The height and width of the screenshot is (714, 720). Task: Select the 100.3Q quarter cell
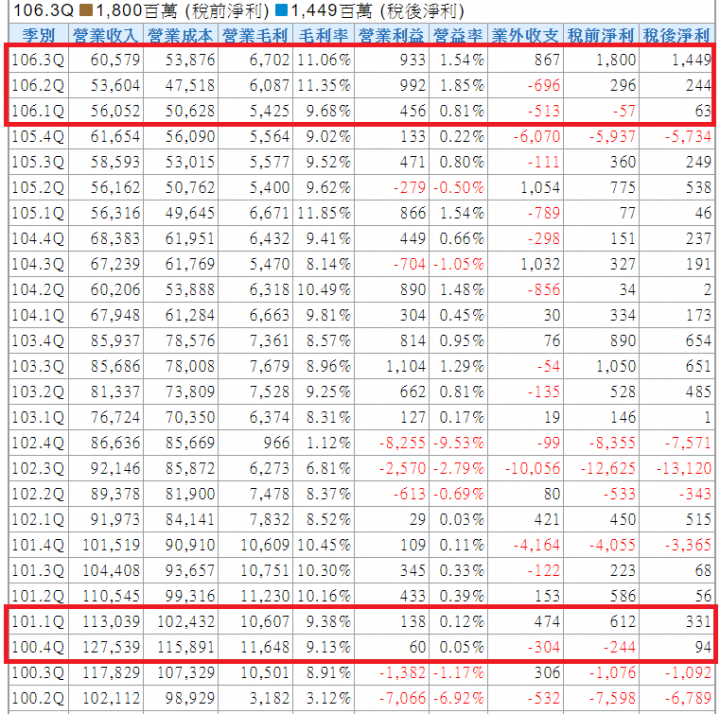(x=39, y=673)
